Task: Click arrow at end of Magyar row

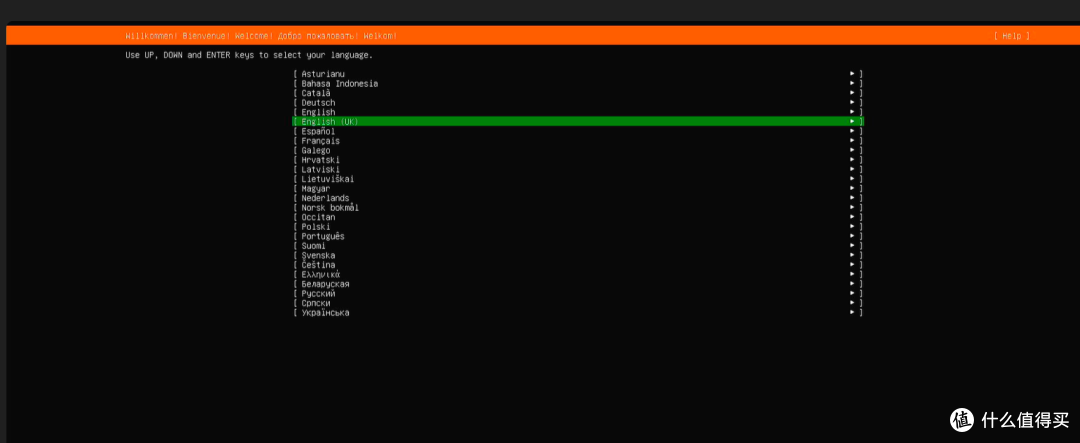Action: [x=853, y=188]
